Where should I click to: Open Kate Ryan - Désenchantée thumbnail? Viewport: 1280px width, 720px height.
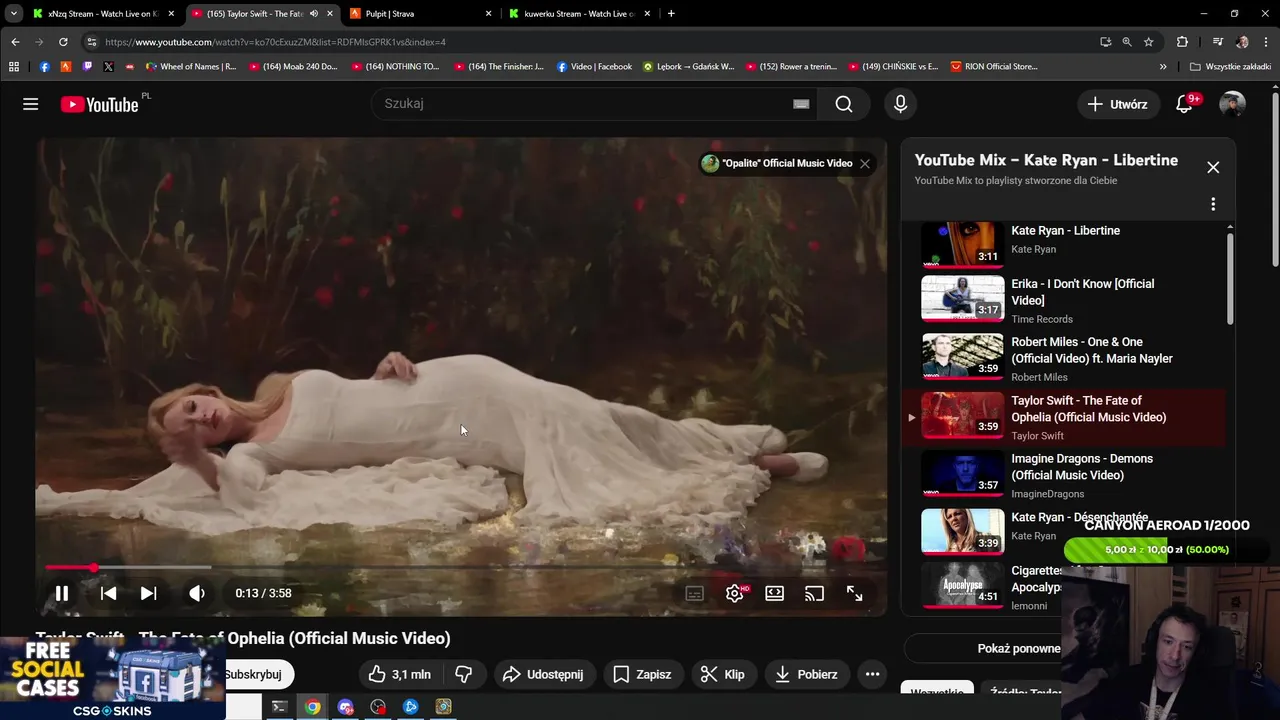(x=962, y=531)
